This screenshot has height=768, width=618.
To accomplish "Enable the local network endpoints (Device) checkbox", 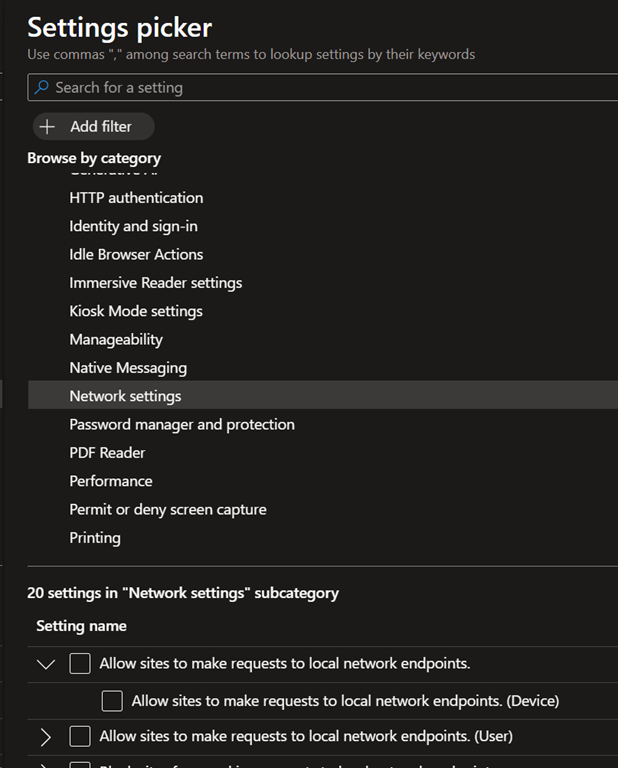I will [x=112, y=701].
